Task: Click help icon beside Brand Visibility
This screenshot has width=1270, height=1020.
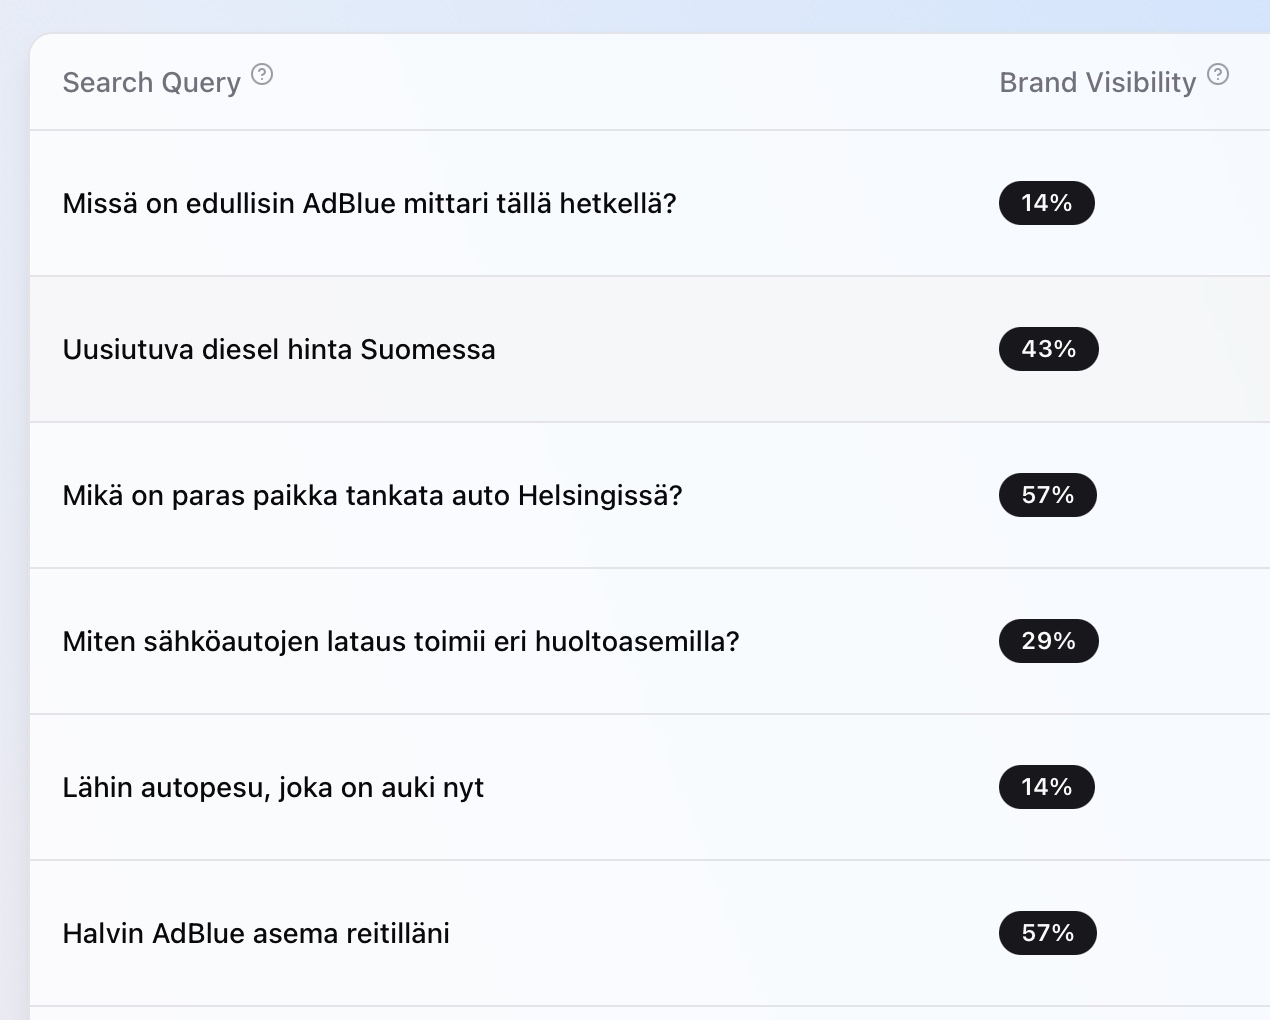Action: (x=1217, y=75)
